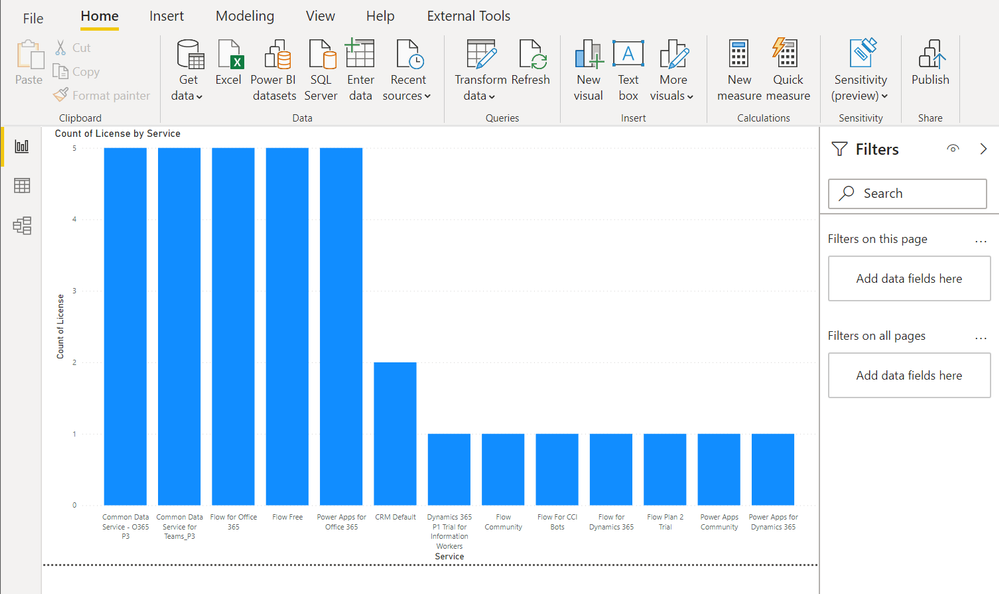Click the Filters funnel icon
999x594 pixels.
pos(840,149)
